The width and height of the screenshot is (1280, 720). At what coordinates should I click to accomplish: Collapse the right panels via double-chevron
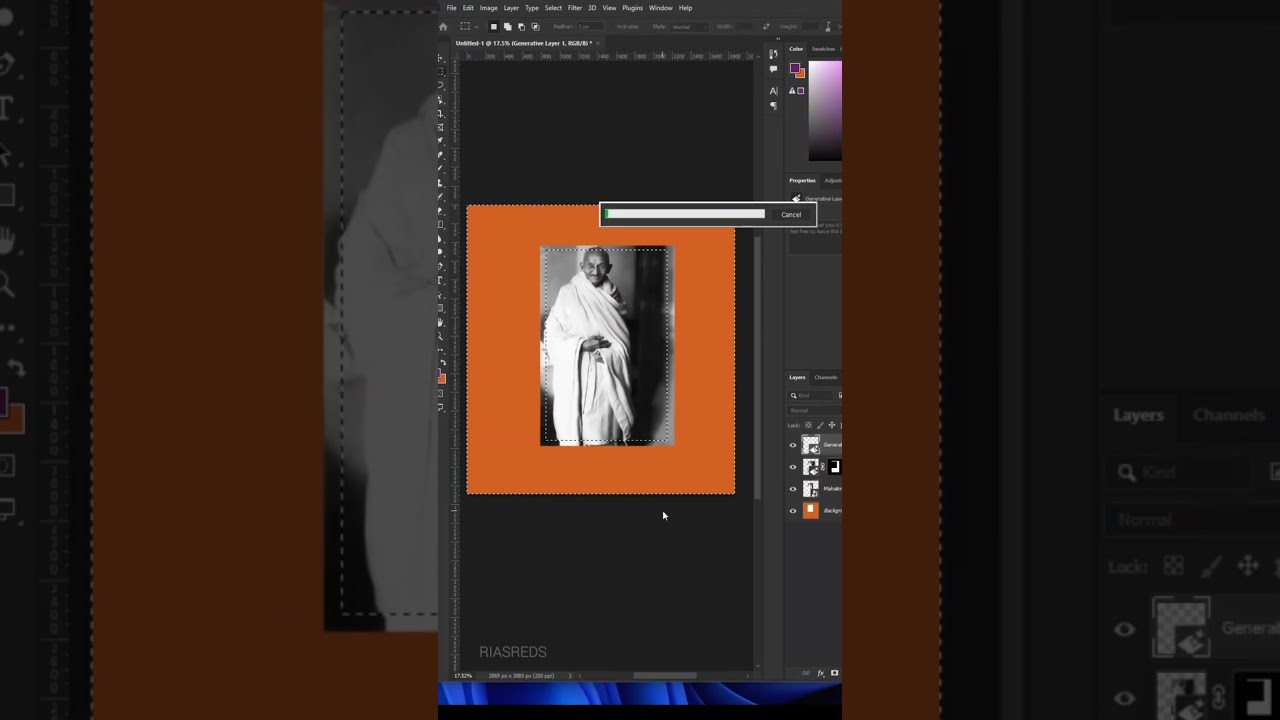coord(778,39)
